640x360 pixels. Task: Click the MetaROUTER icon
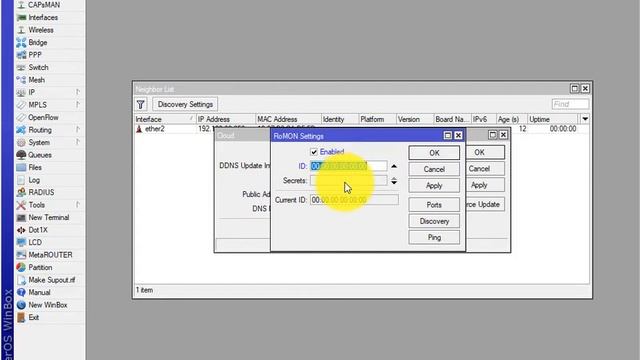21,255
